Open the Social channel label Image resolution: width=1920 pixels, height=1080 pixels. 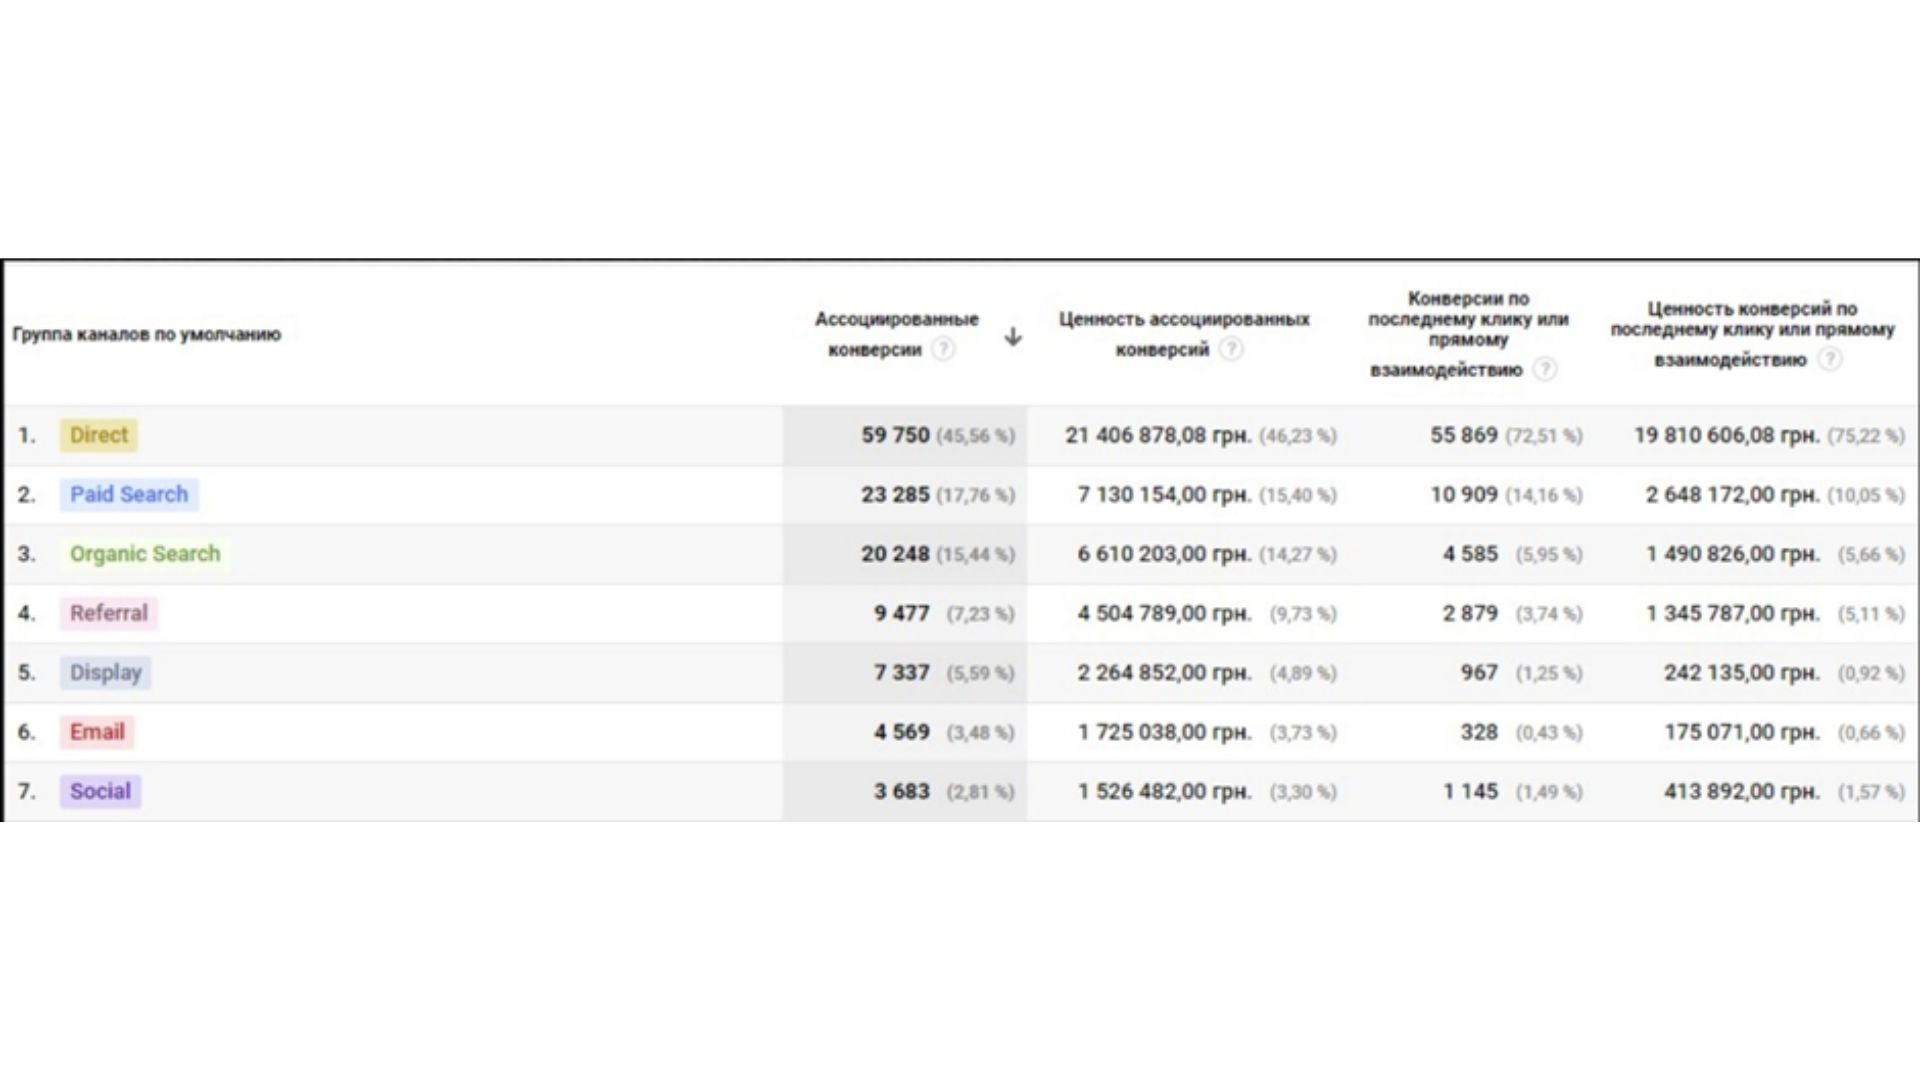[100, 791]
